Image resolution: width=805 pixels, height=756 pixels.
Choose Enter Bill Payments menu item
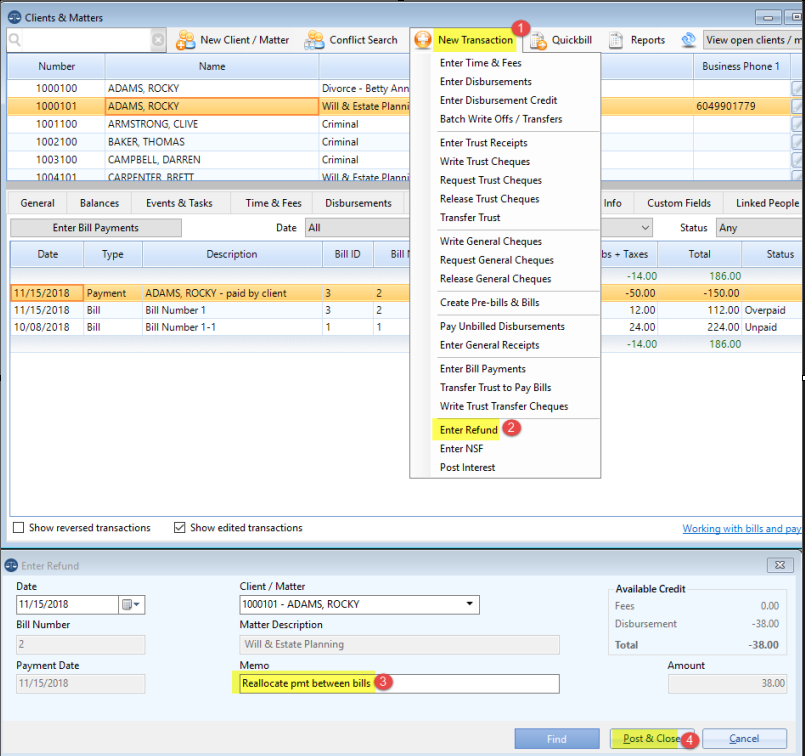[x=483, y=369]
